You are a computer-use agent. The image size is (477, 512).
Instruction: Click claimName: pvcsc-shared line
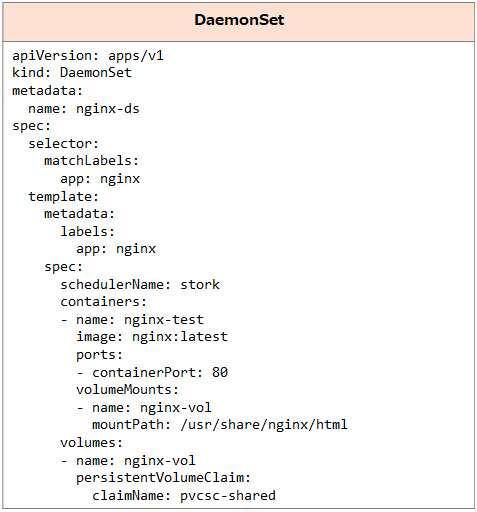pos(184,496)
